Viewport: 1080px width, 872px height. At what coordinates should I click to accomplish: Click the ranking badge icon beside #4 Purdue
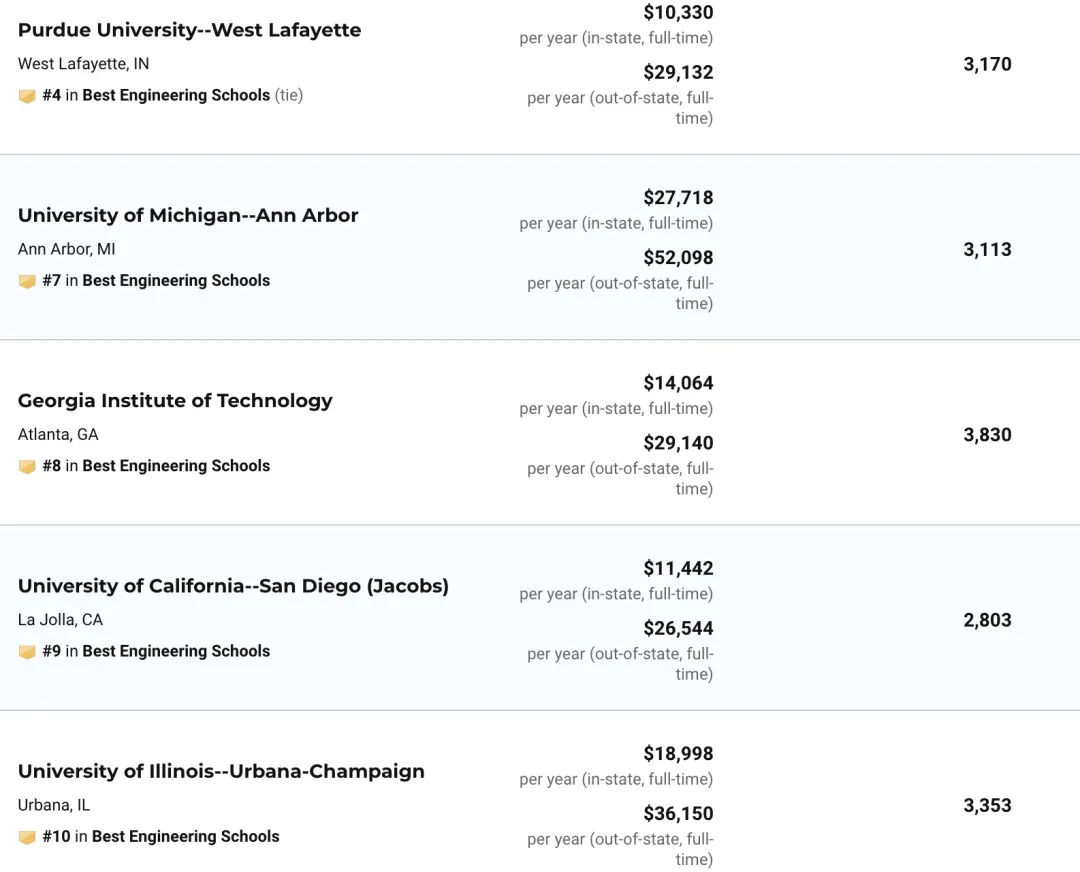(27, 96)
